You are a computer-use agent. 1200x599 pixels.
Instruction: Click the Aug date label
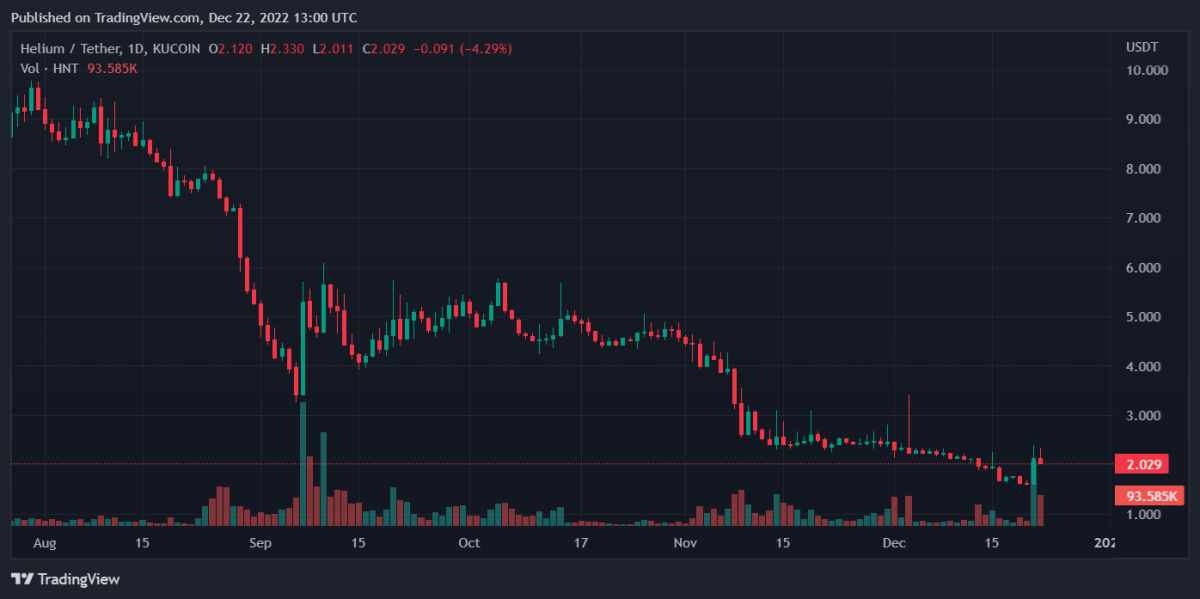click(x=46, y=543)
